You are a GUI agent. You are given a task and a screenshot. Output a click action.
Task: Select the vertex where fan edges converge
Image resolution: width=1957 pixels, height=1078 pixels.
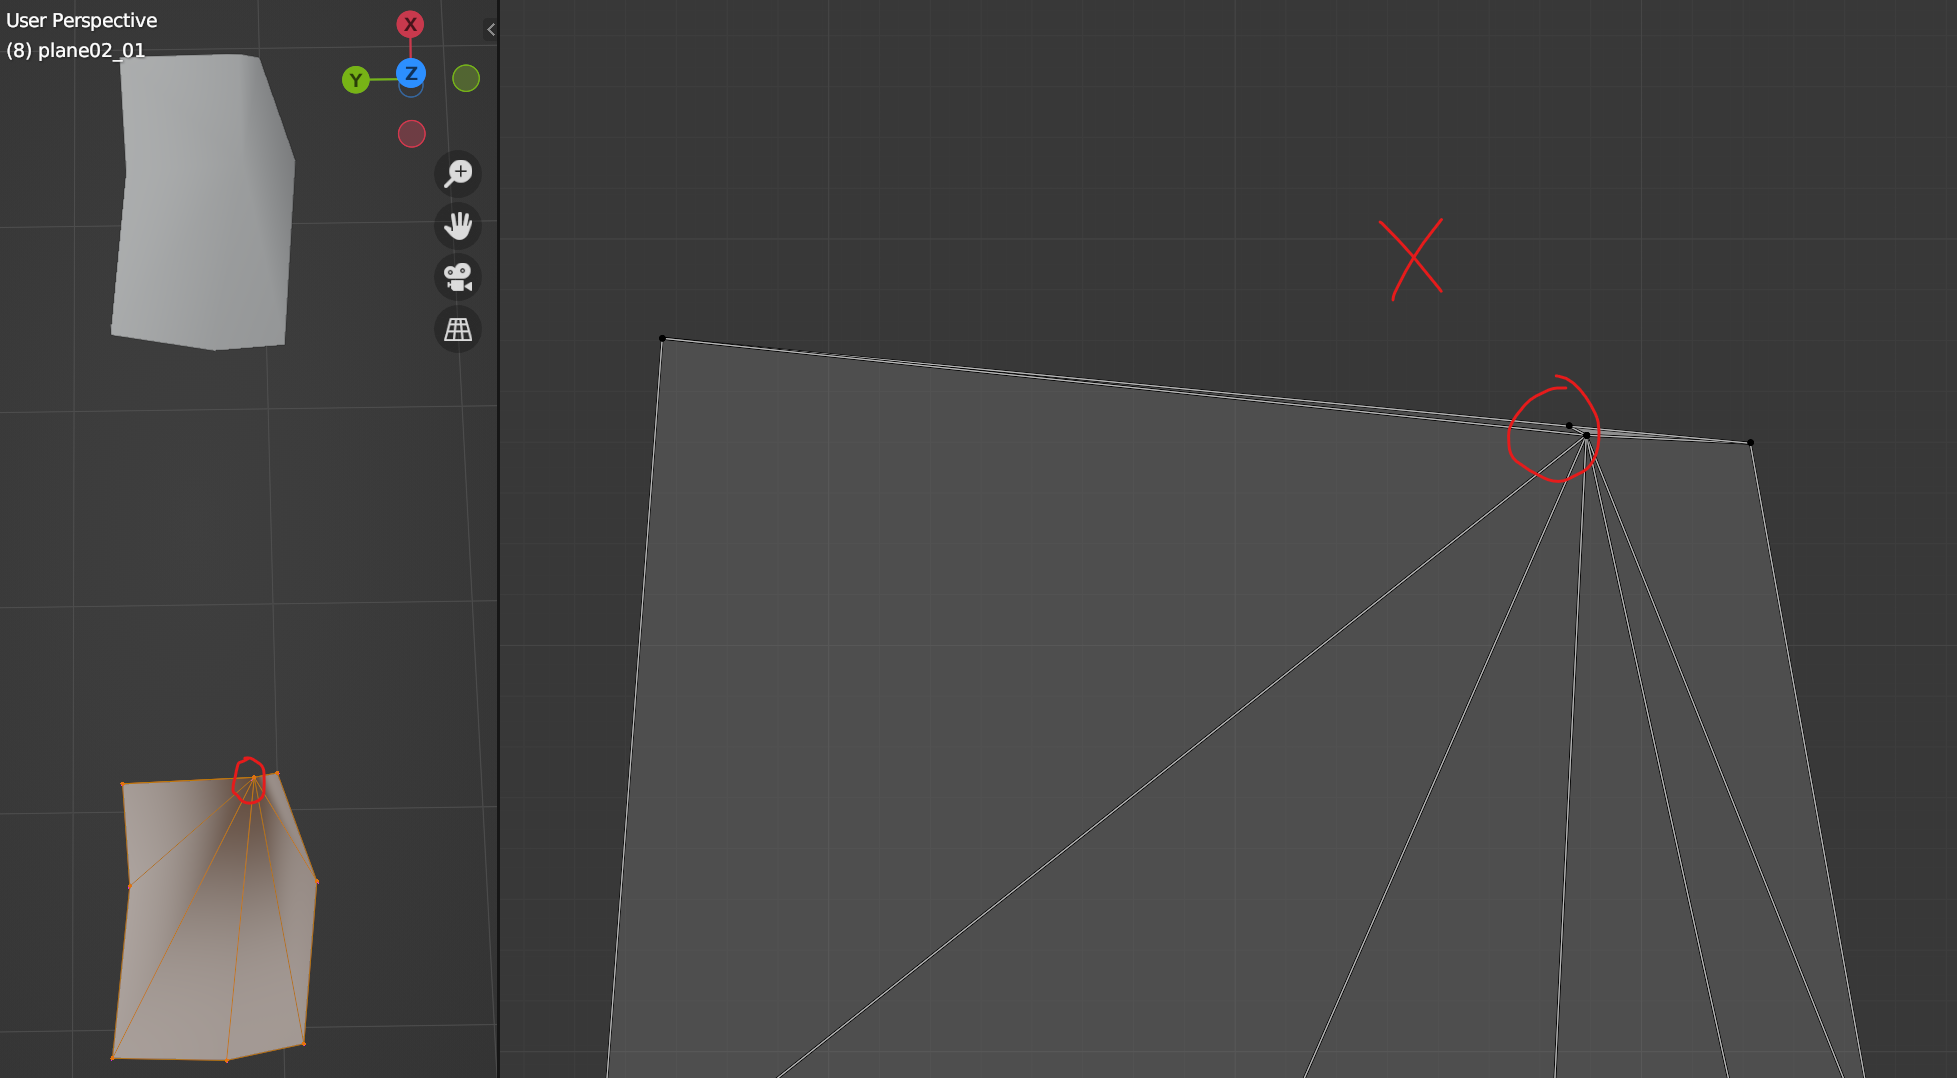1586,436
